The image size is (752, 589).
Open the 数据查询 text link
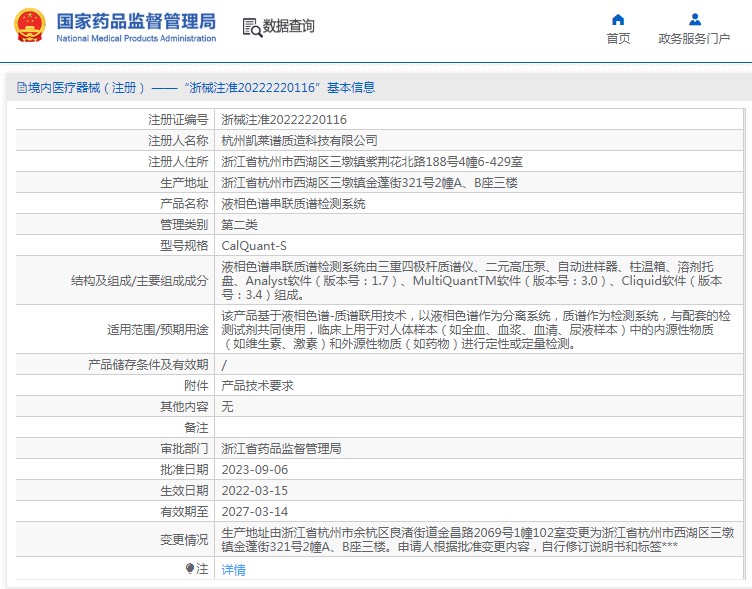[x=289, y=27]
